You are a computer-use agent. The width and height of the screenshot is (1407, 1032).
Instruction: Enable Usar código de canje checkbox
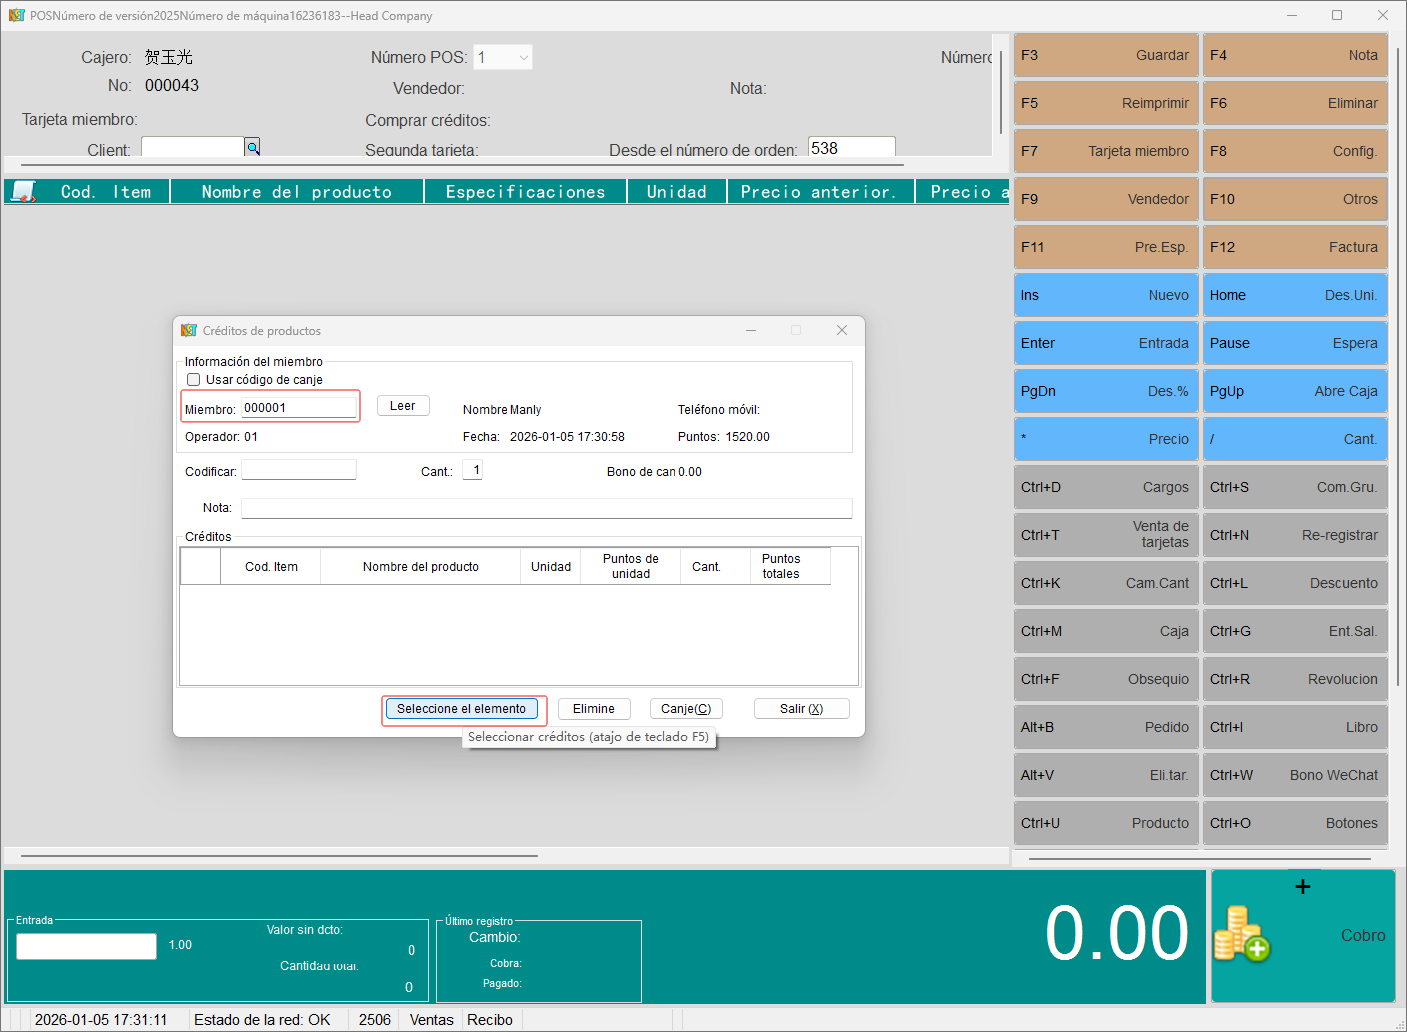194,380
